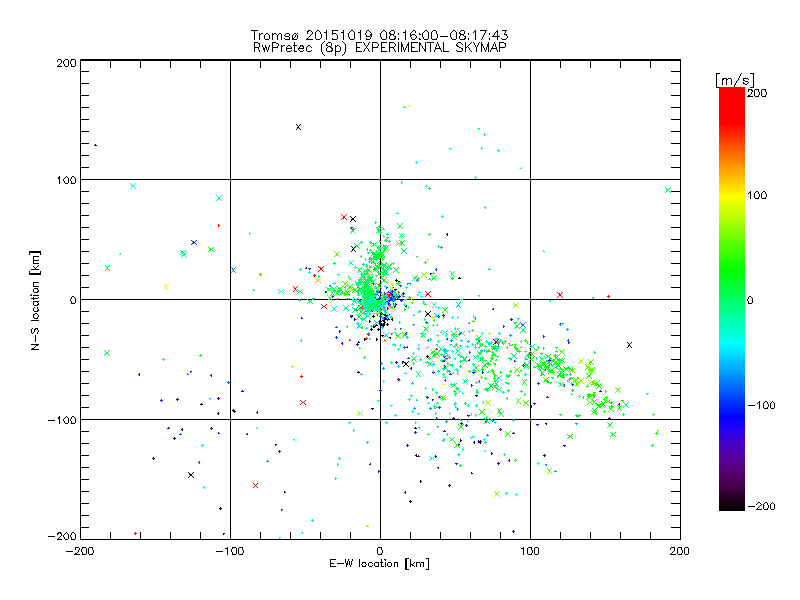Click the y-axis '0' tick label
Viewport: 800px width, 600px height.
(73, 300)
